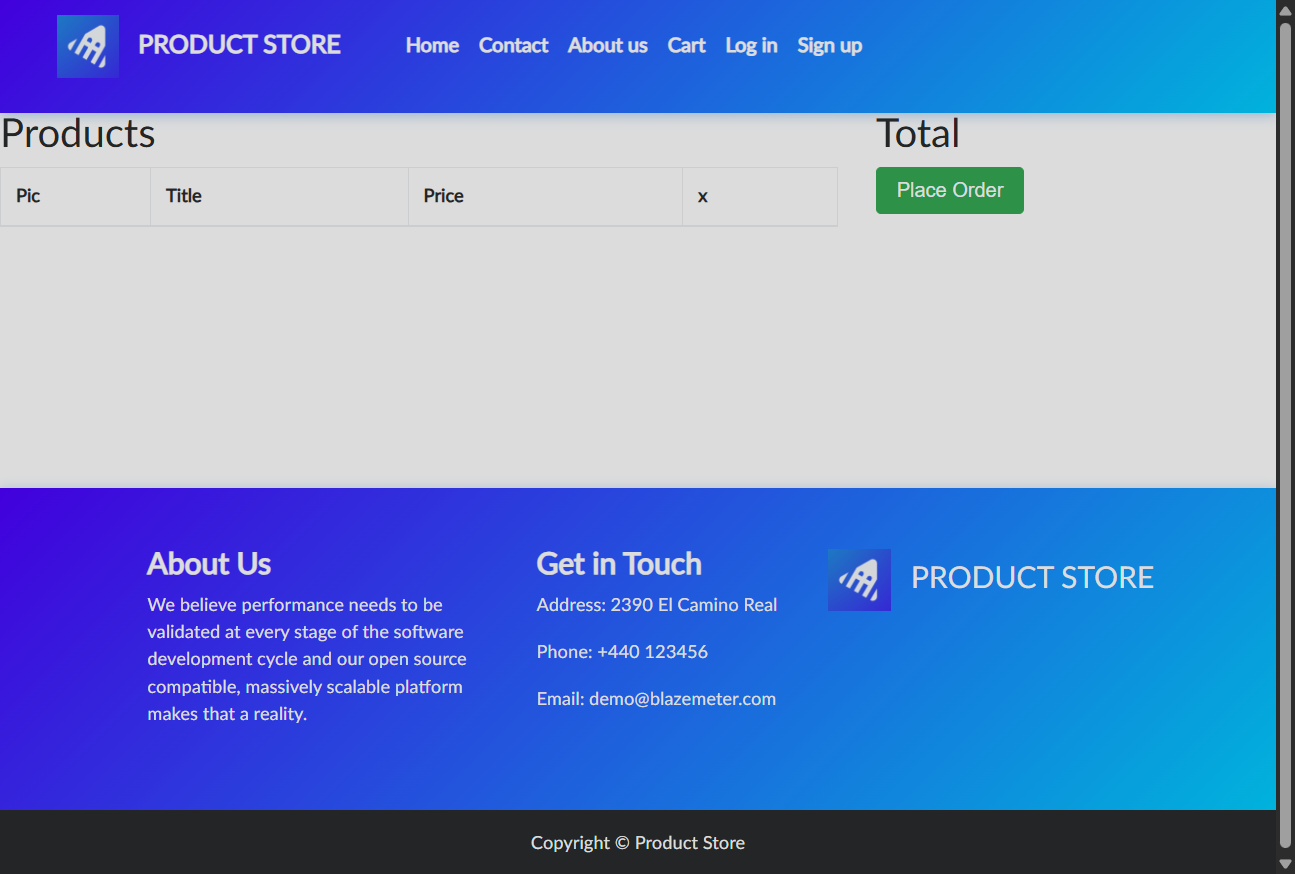Open the Home page from navbar
The image size is (1295, 874).
pyautogui.click(x=432, y=46)
